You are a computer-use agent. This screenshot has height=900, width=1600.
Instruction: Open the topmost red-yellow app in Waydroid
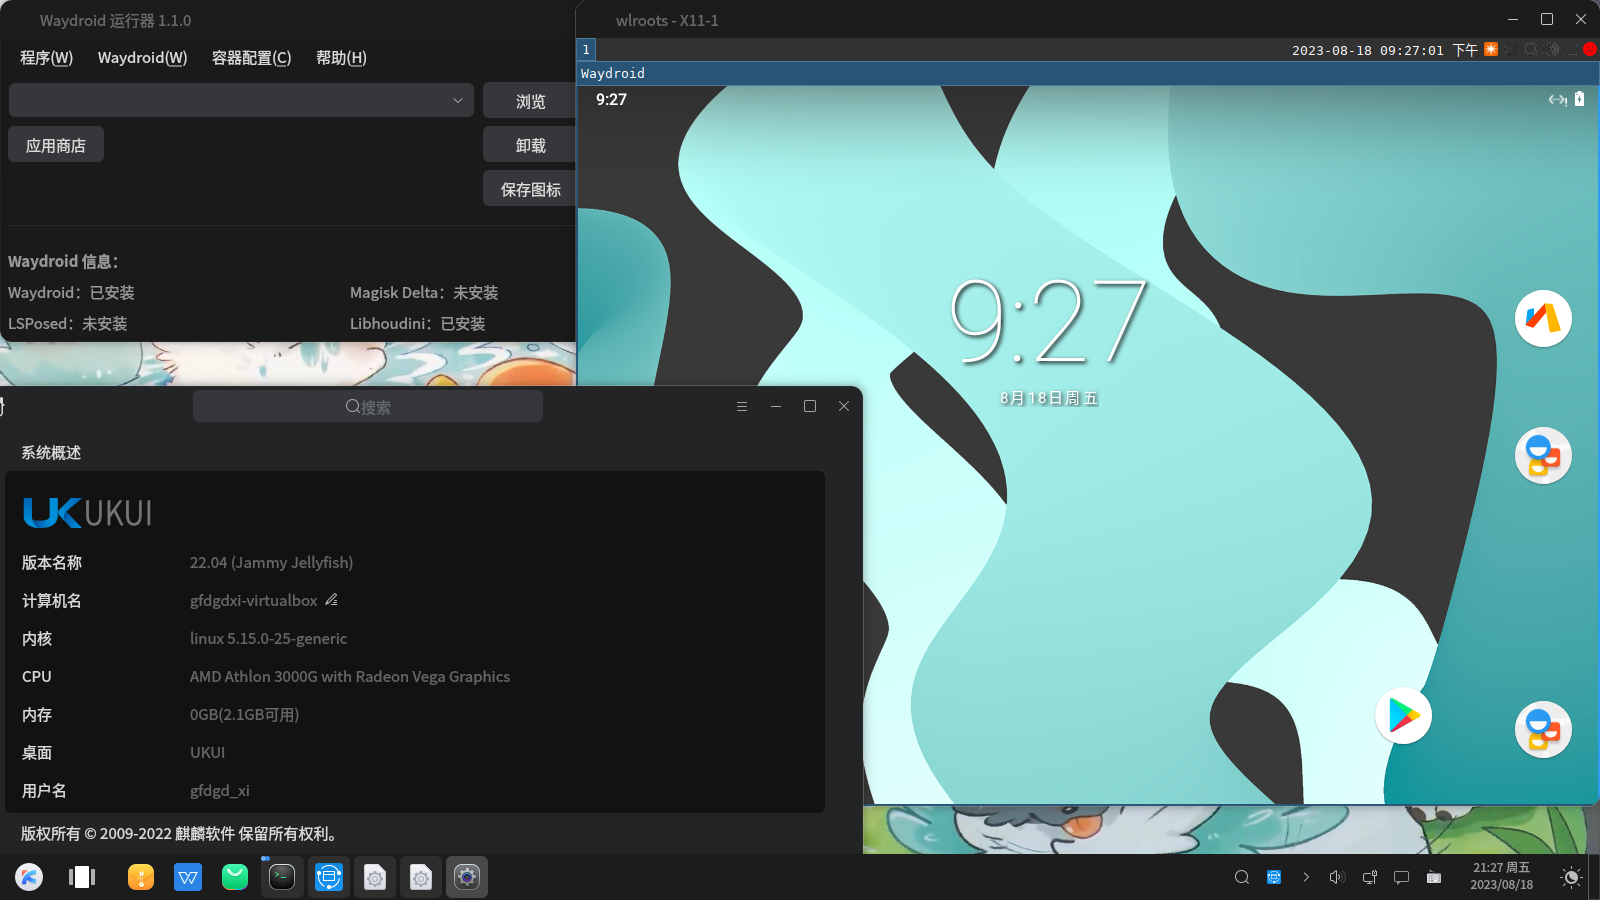(x=1543, y=318)
